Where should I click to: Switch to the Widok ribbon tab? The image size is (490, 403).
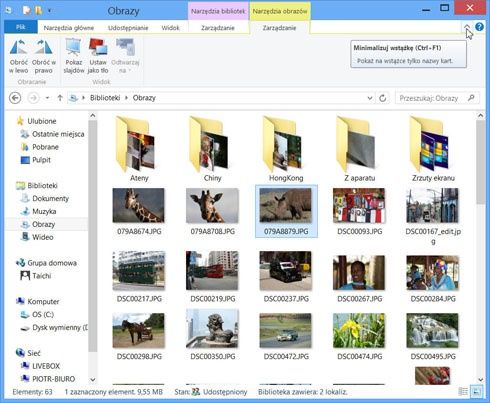(170, 28)
